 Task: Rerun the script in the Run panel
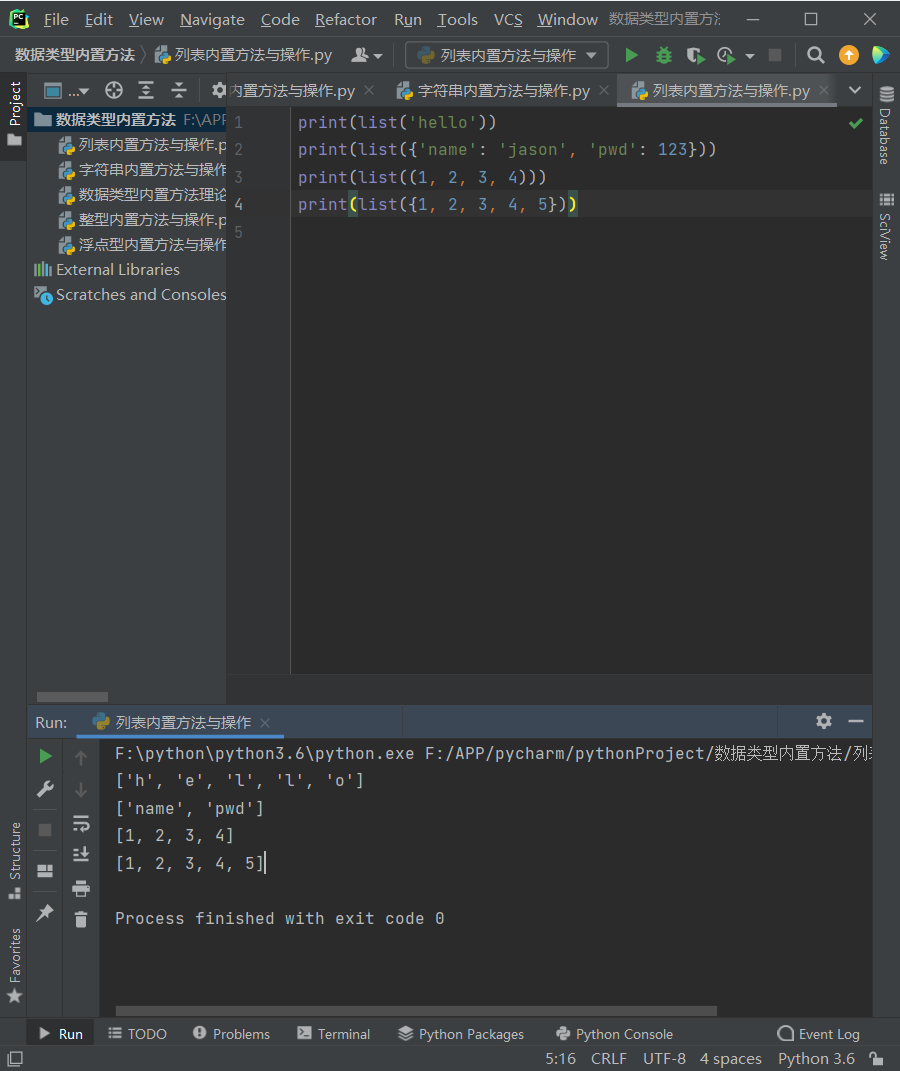click(46, 755)
